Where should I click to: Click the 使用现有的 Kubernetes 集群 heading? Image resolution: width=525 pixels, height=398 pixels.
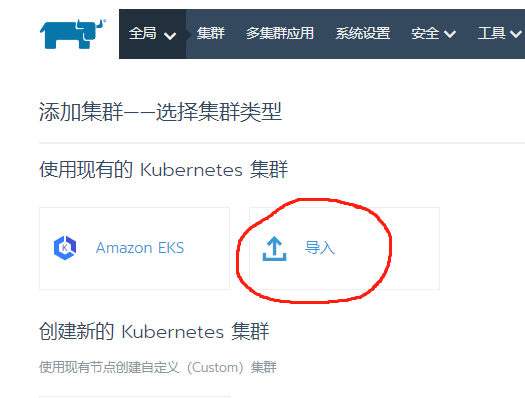pos(163,169)
